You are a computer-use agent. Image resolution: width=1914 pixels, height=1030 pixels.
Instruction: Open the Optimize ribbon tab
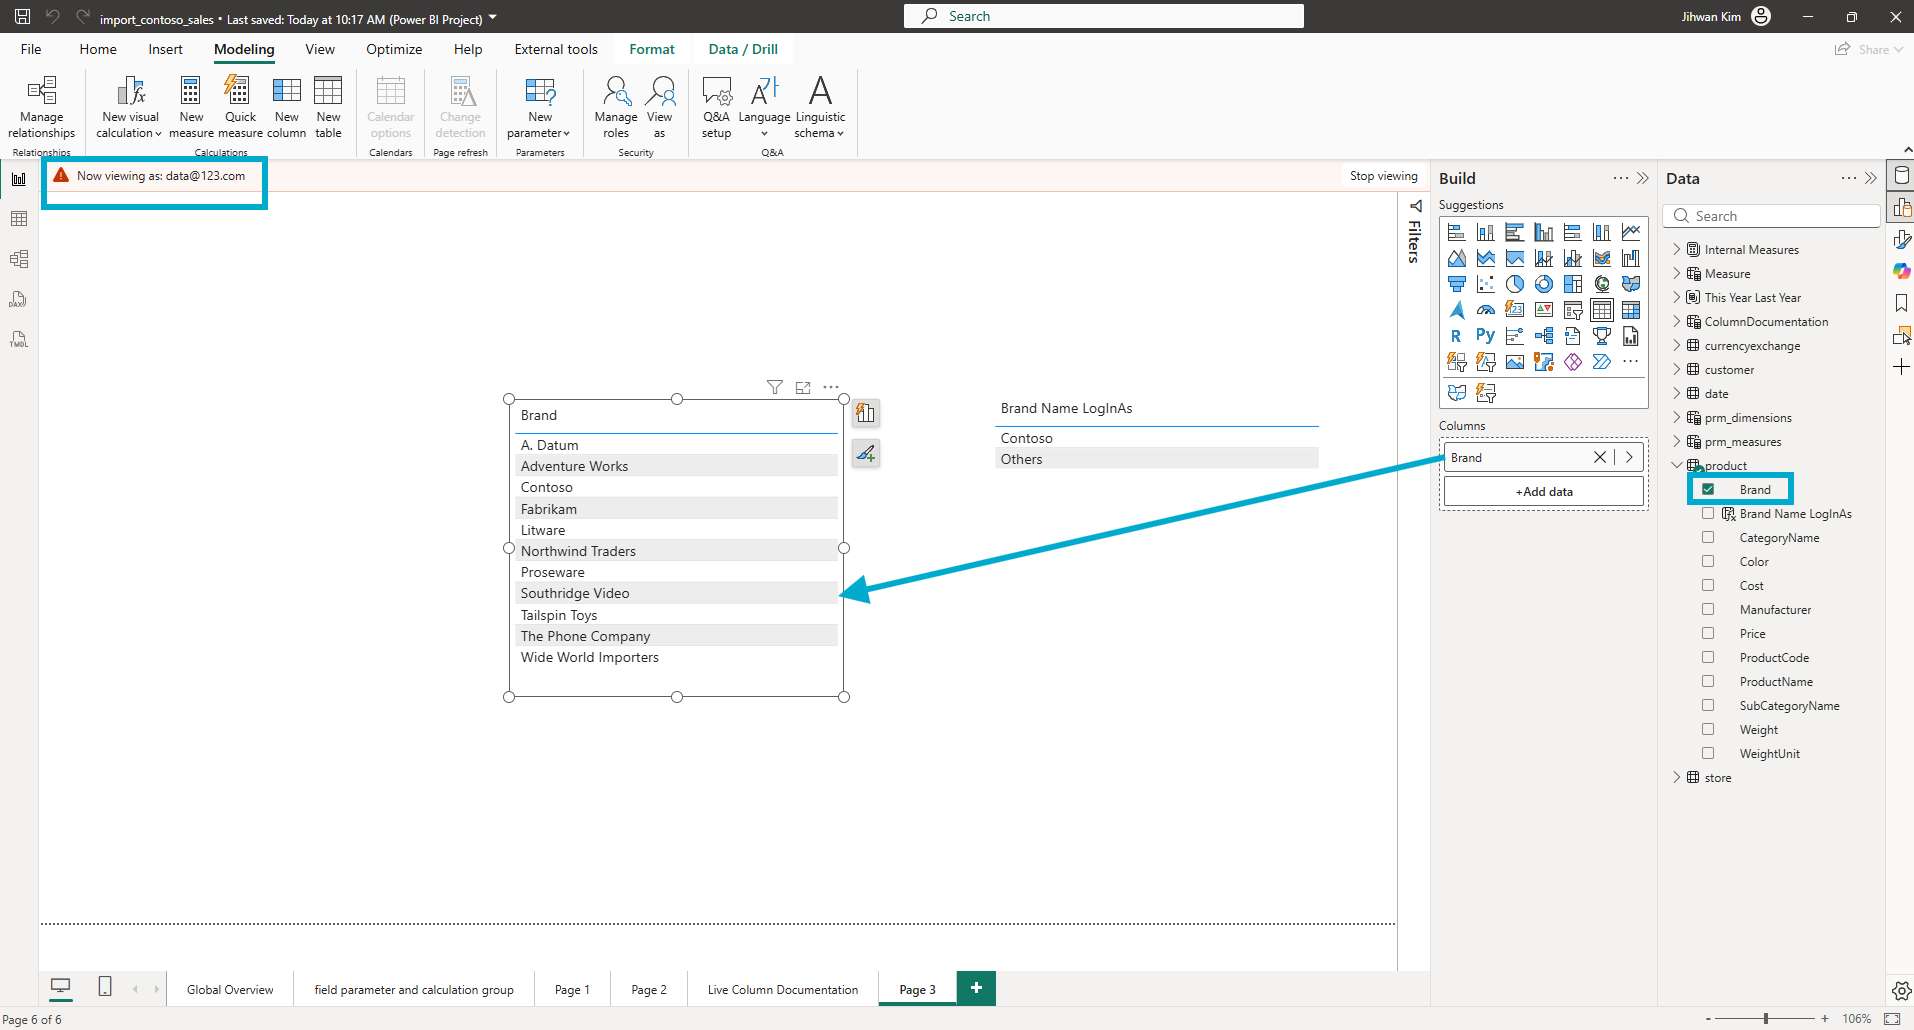pyautogui.click(x=394, y=49)
